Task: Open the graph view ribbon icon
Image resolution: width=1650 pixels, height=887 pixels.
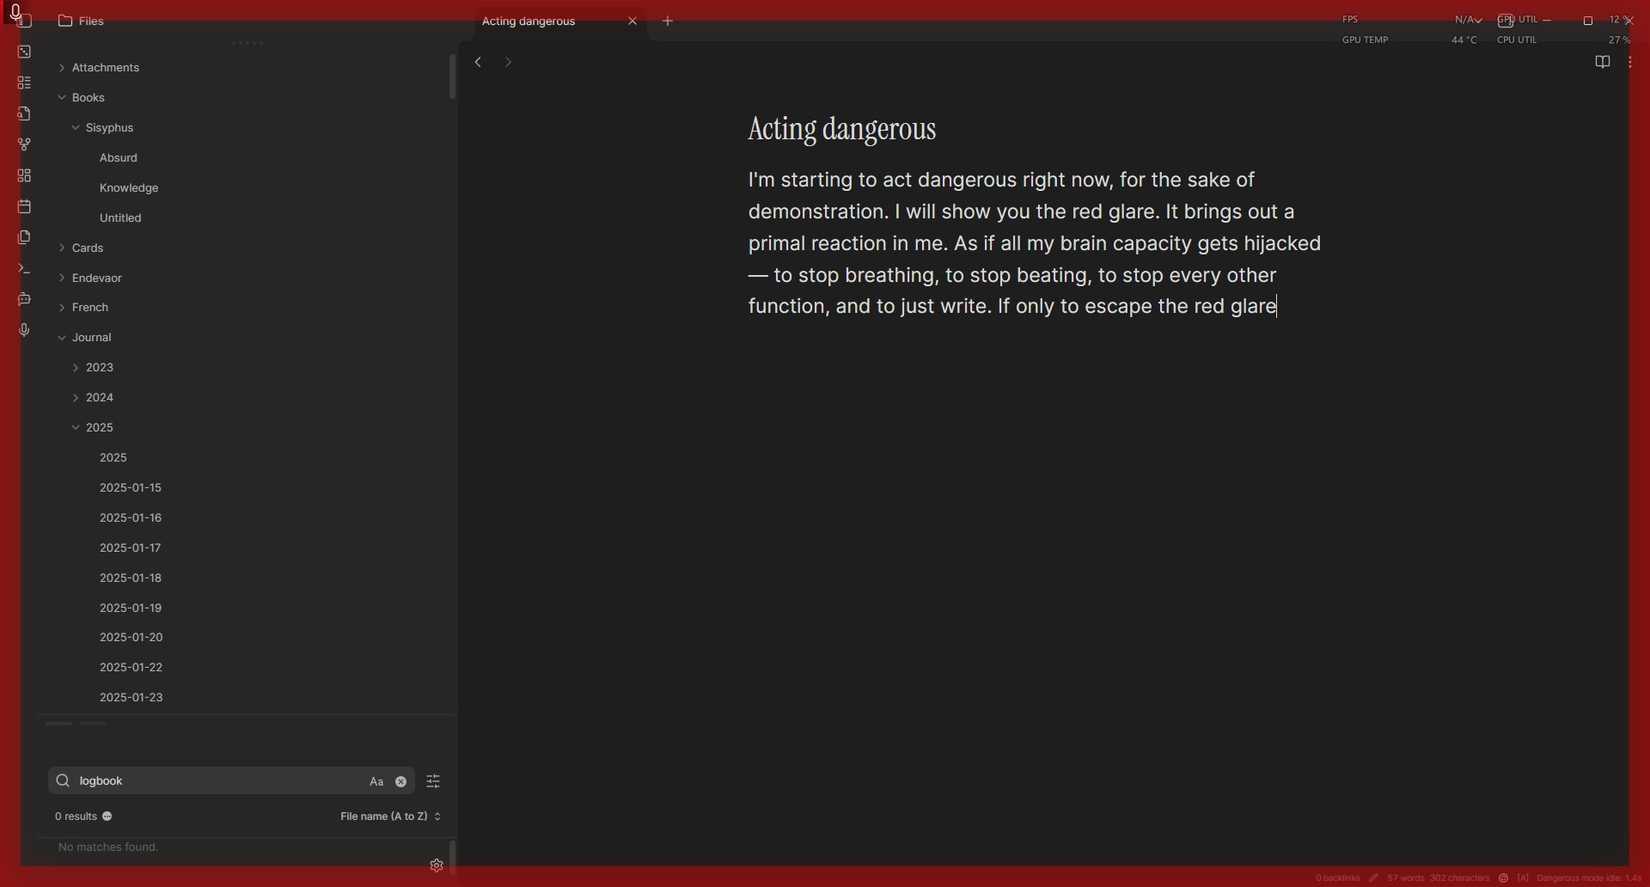Action: pyautogui.click(x=24, y=145)
